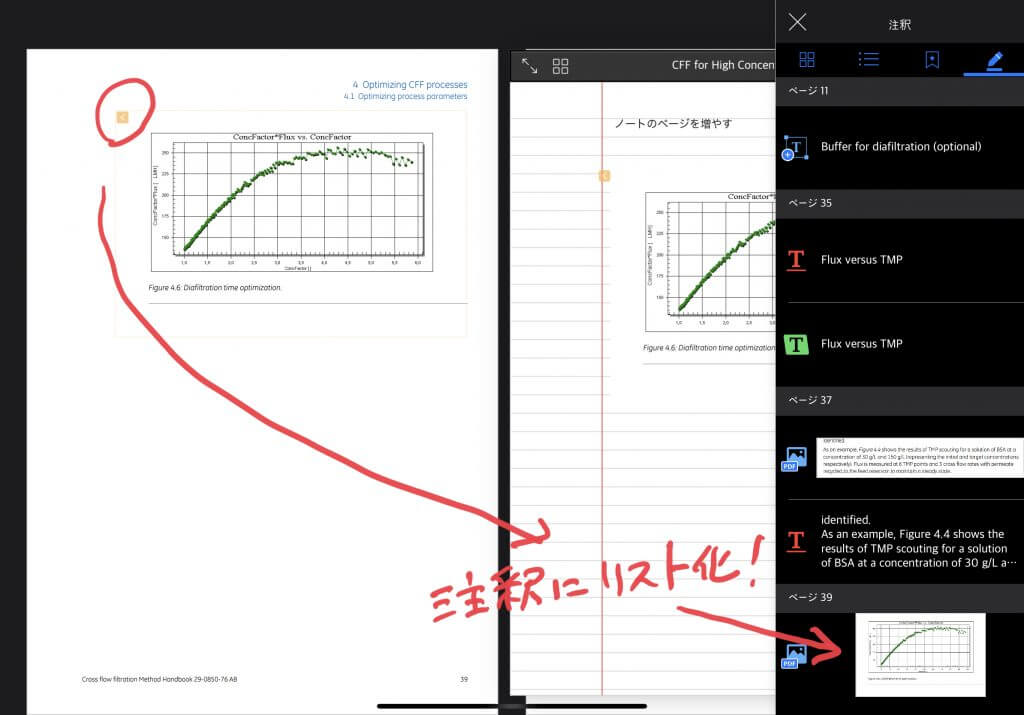The image size is (1024, 715).
Task: Open 'Buffer for diafiltration (optional)' annotation
Action: (x=901, y=147)
